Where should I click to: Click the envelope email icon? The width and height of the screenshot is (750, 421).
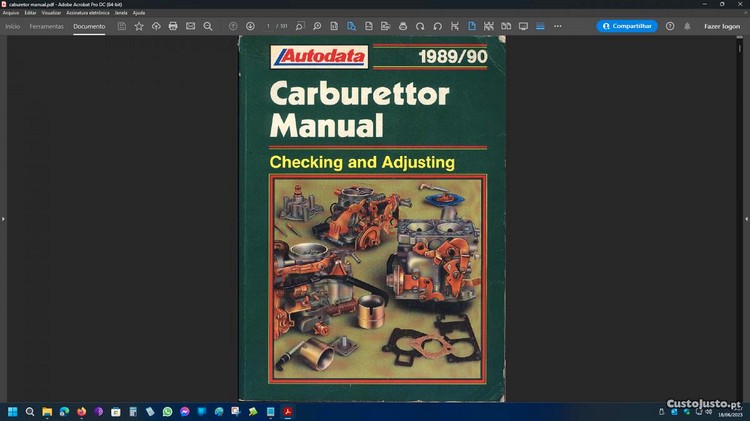(x=190, y=26)
